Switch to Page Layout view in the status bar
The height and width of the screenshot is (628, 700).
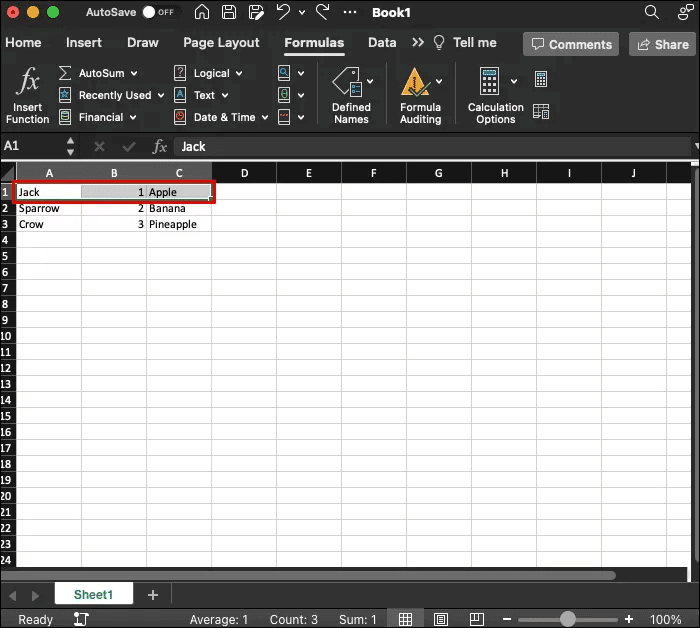441,619
